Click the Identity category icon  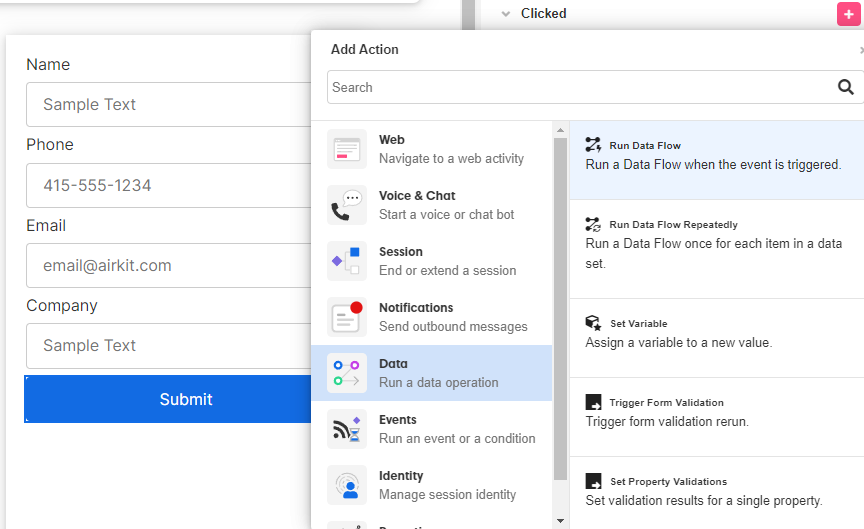[x=347, y=485]
